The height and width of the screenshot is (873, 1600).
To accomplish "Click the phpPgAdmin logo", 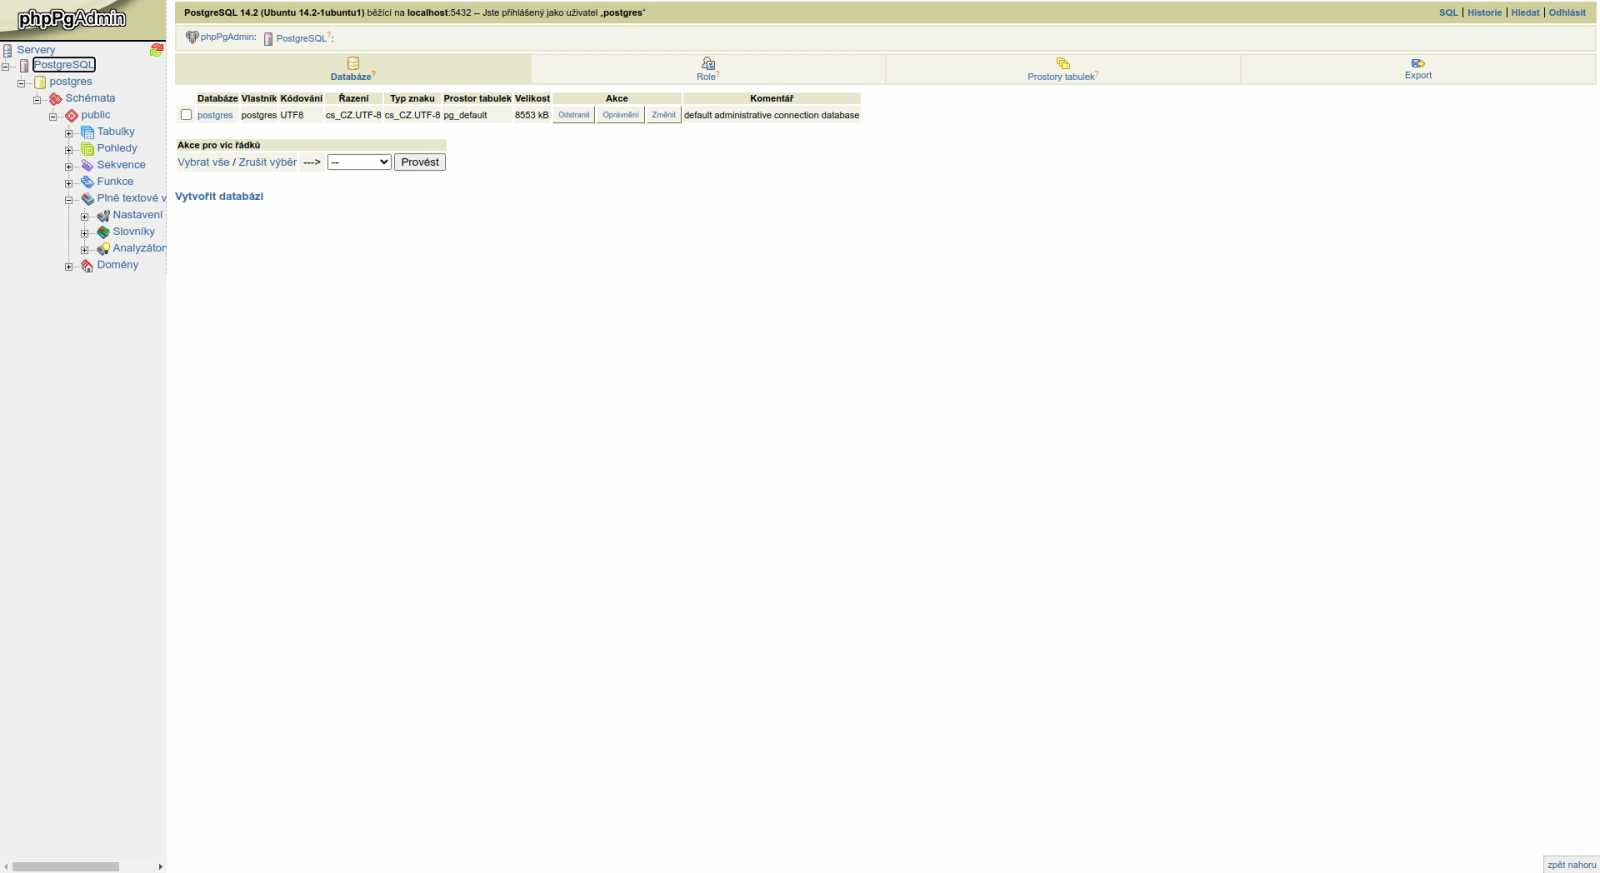I will (72, 19).
